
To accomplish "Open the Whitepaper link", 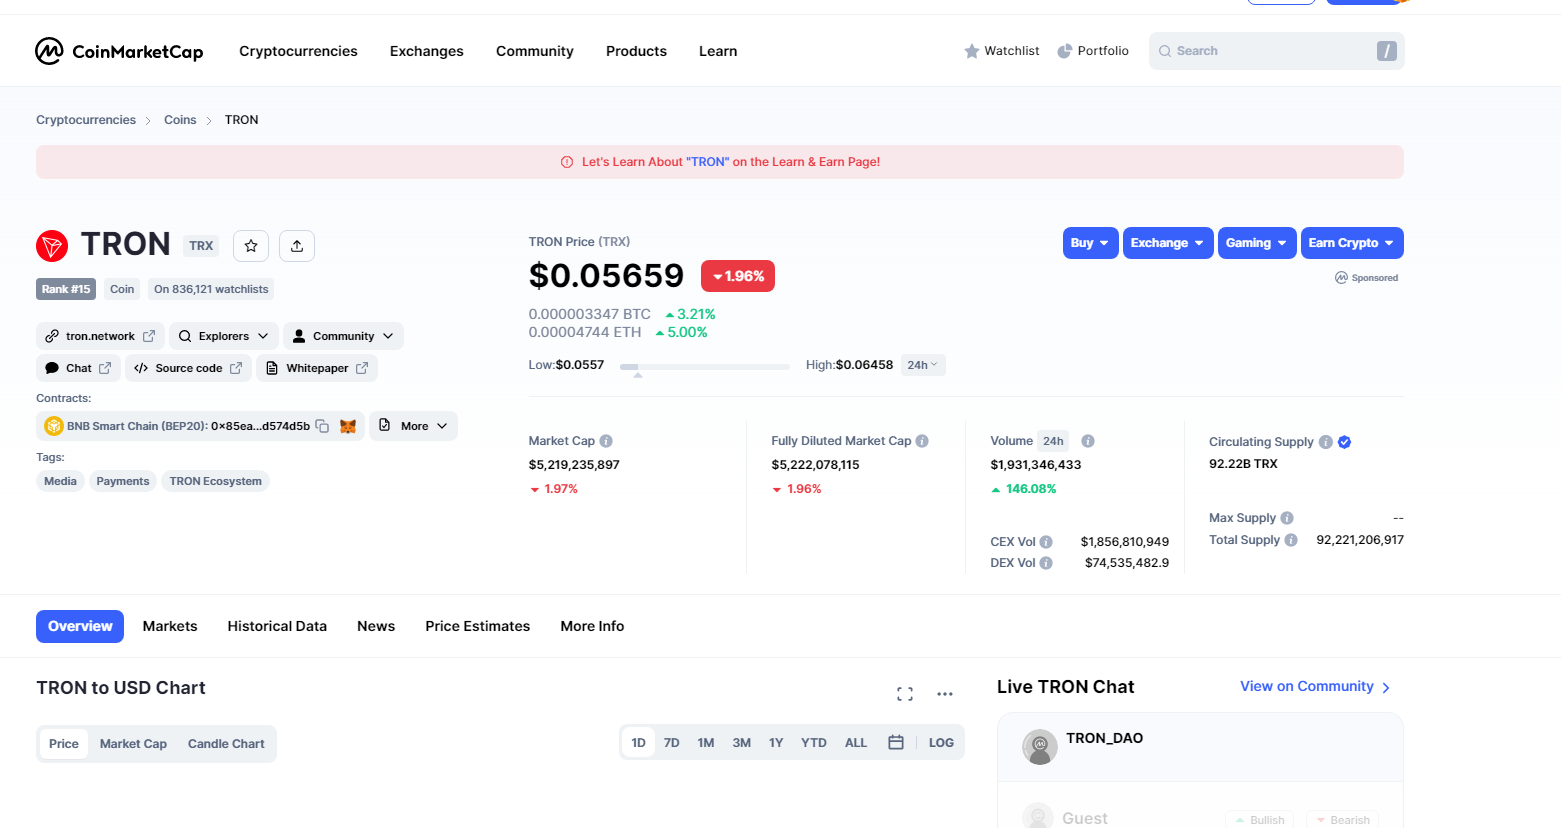I will click(317, 368).
